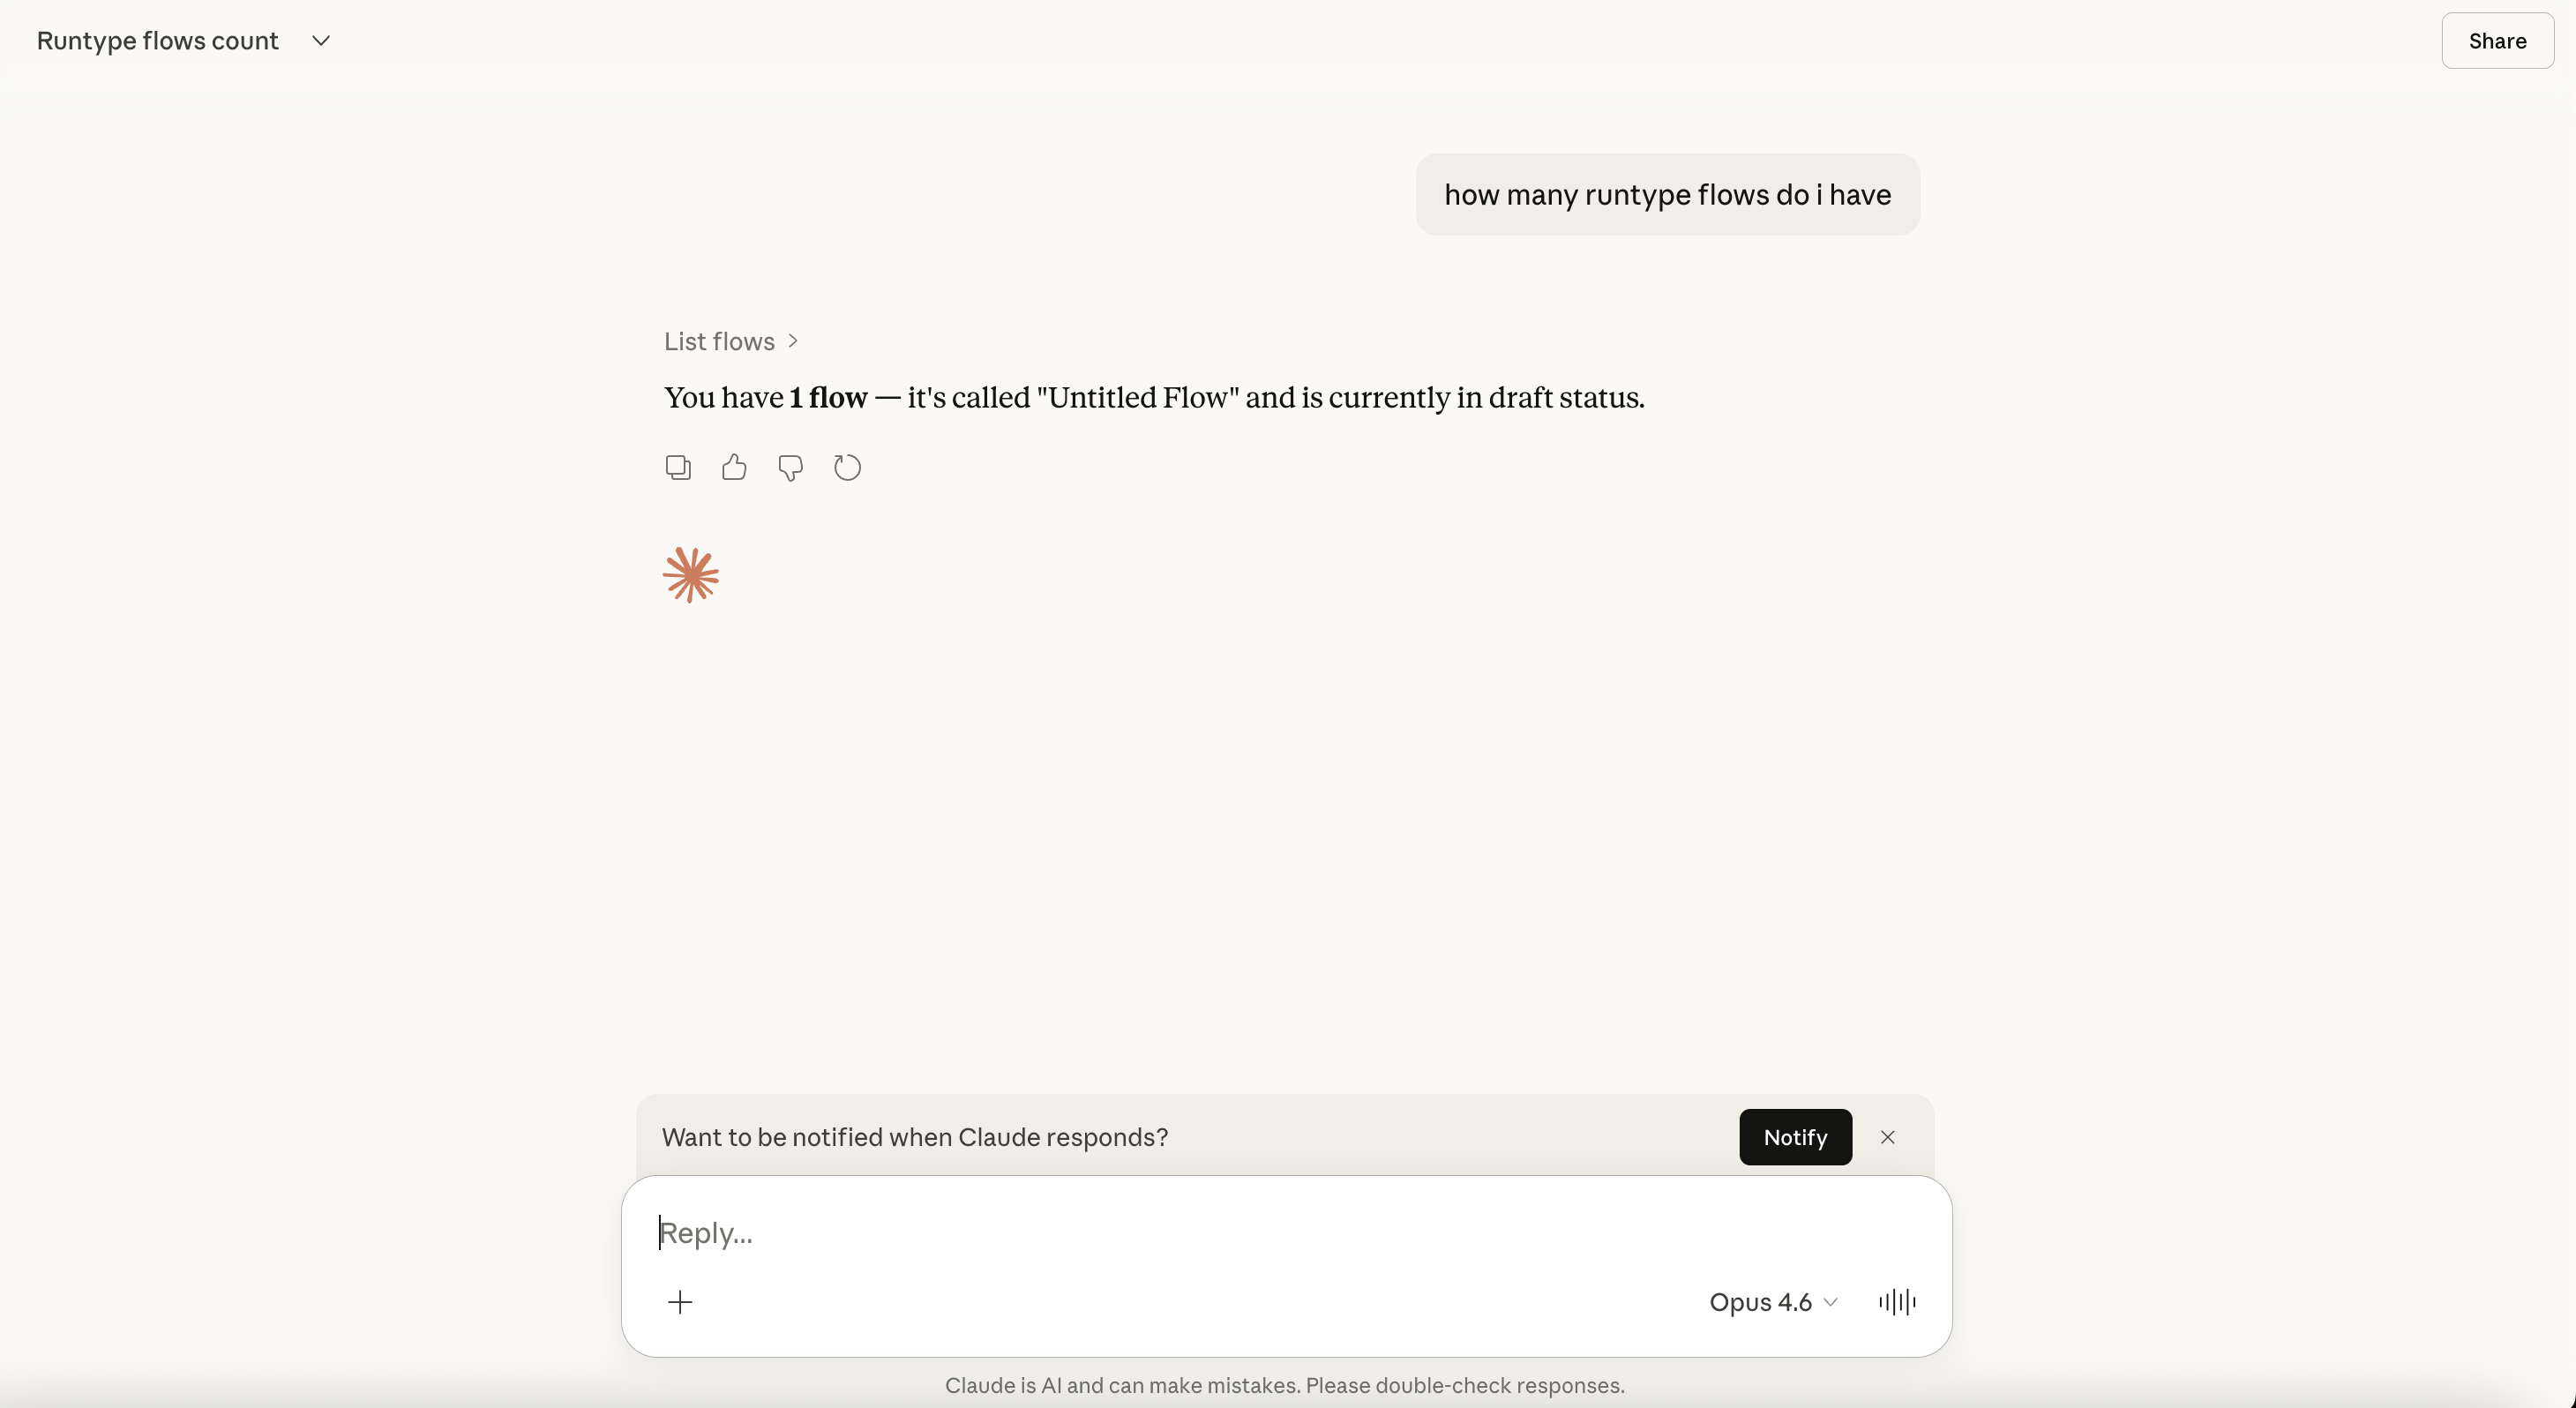
Task: Copy the assistant's response
Action: tap(678, 467)
